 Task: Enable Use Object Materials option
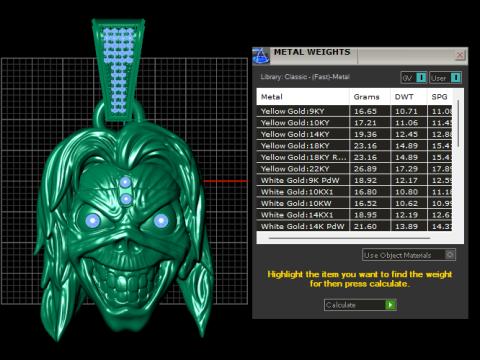(x=409, y=255)
